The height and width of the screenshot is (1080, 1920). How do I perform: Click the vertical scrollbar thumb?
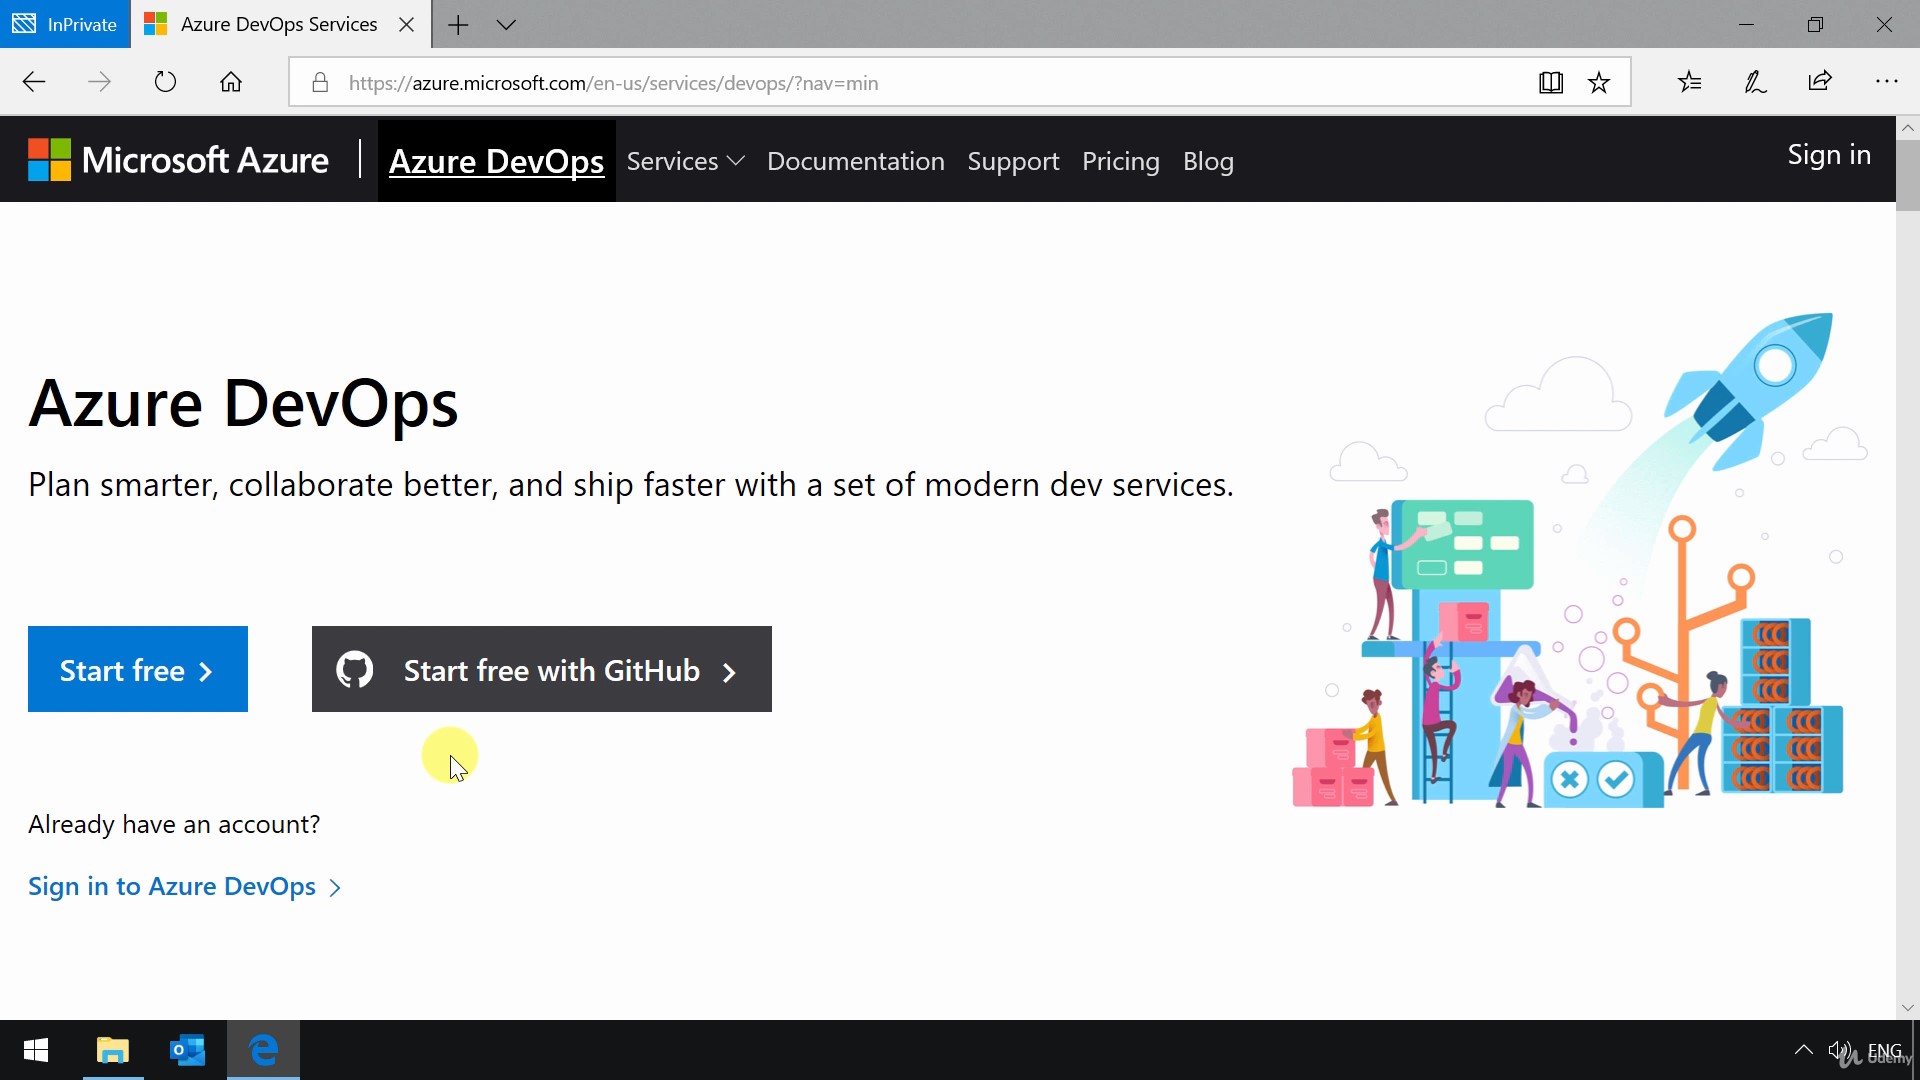click(x=1908, y=176)
